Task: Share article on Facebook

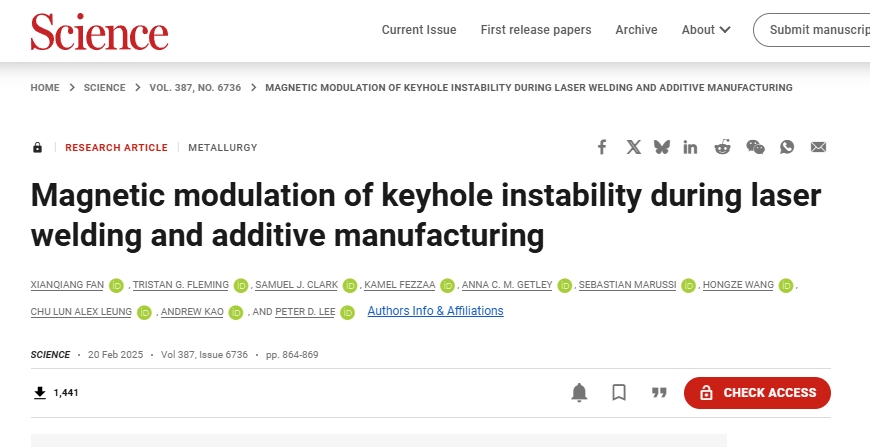Action: pyautogui.click(x=602, y=147)
